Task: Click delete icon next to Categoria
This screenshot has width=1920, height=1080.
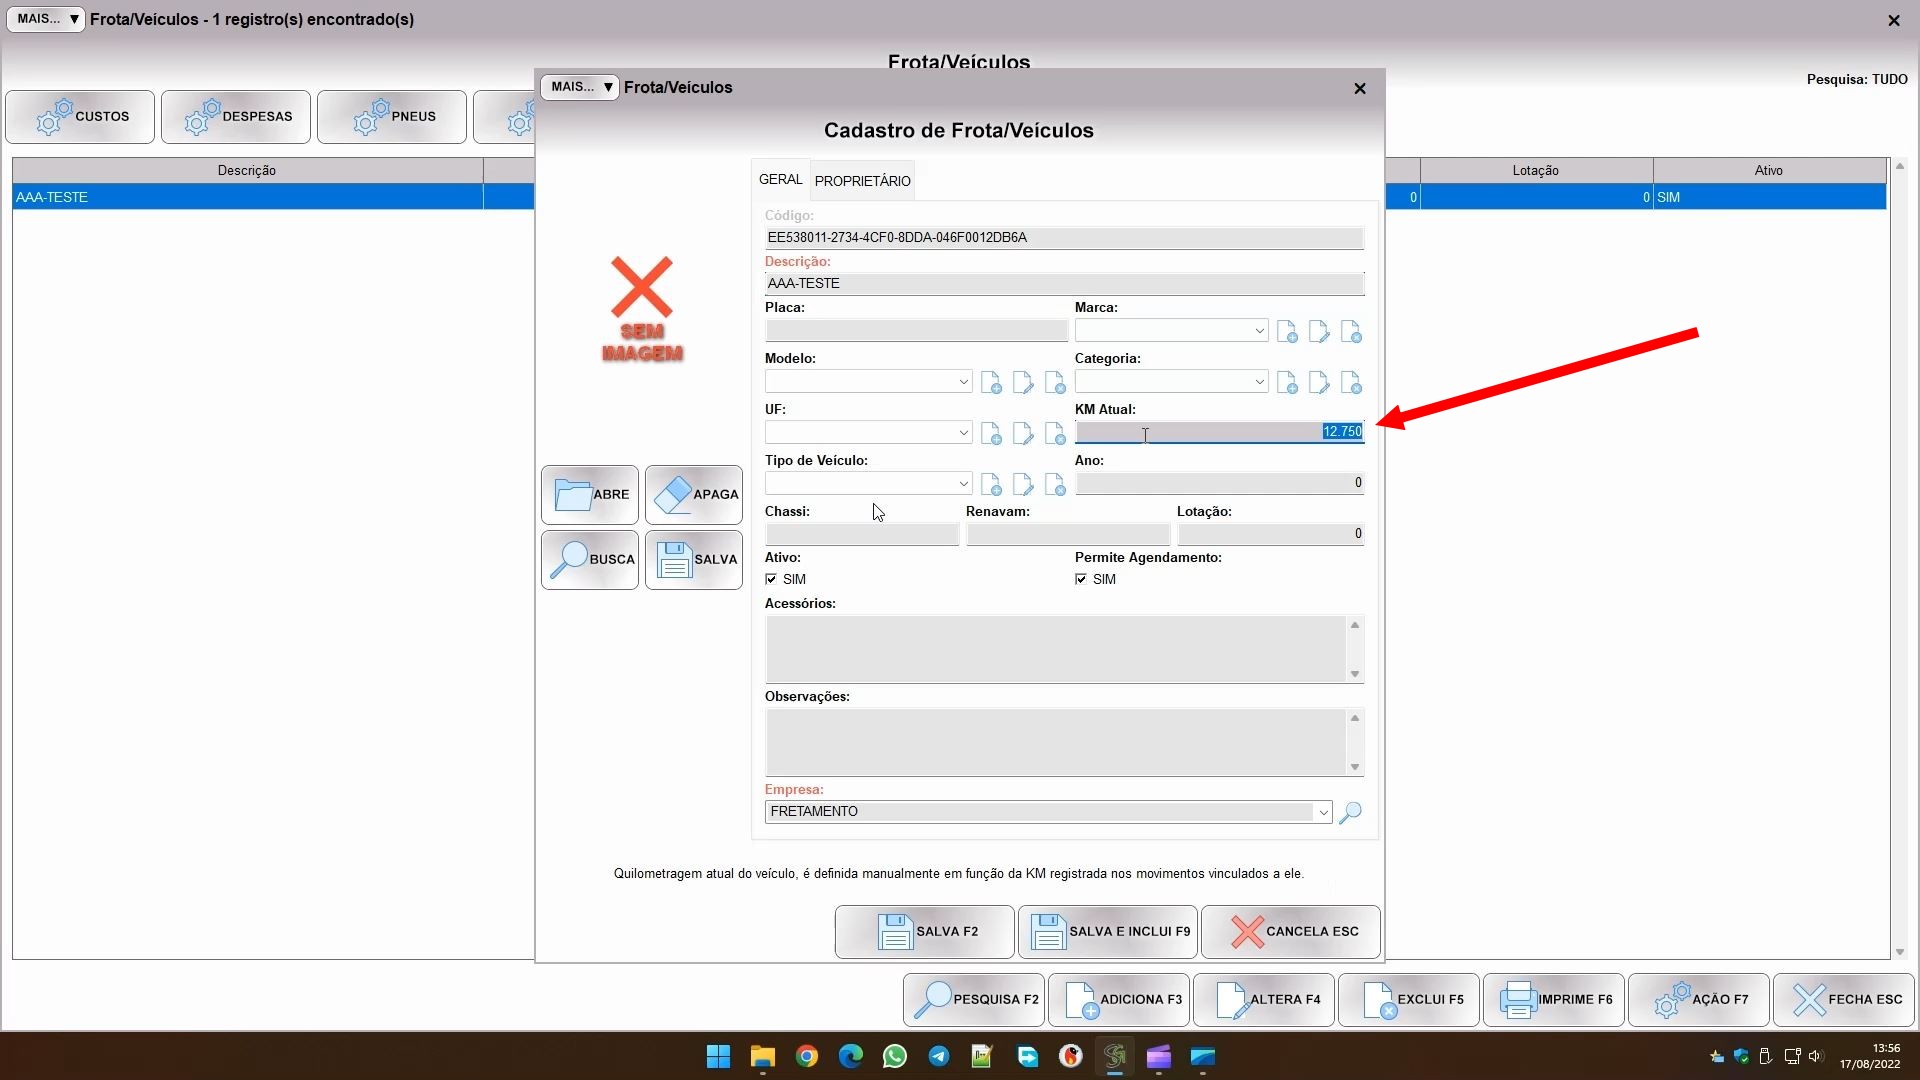Action: [x=1351, y=383]
